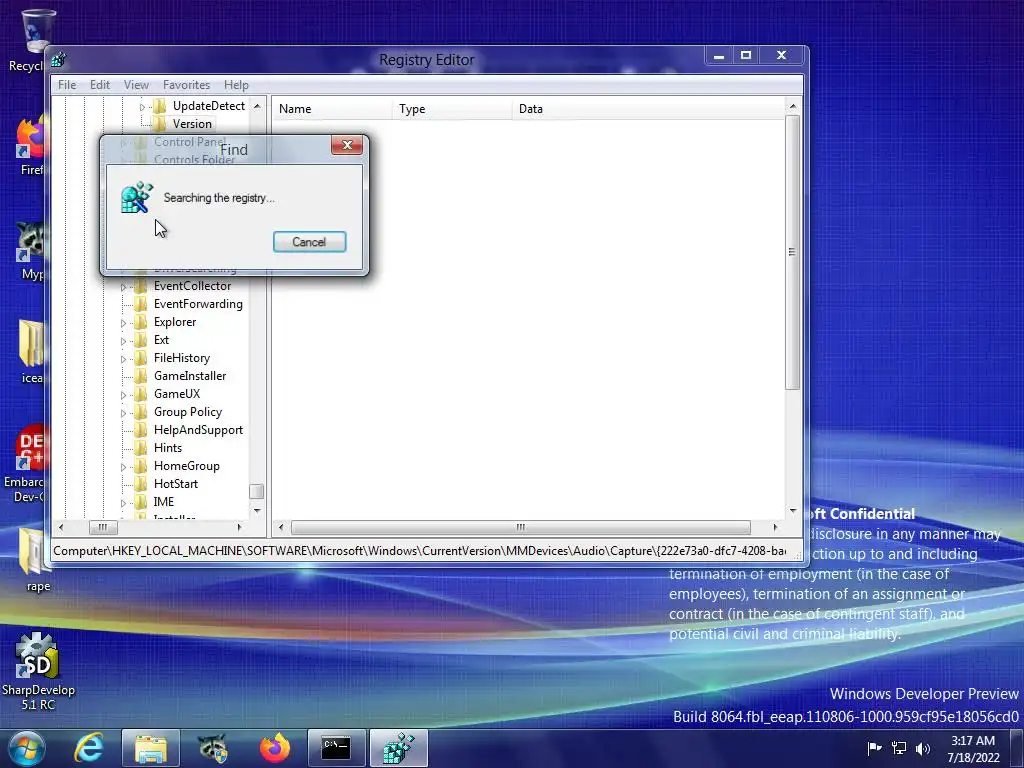The height and width of the screenshot is (768, 1024).
Task: Select the Hints folder icon
Action: tap(140, 447)
